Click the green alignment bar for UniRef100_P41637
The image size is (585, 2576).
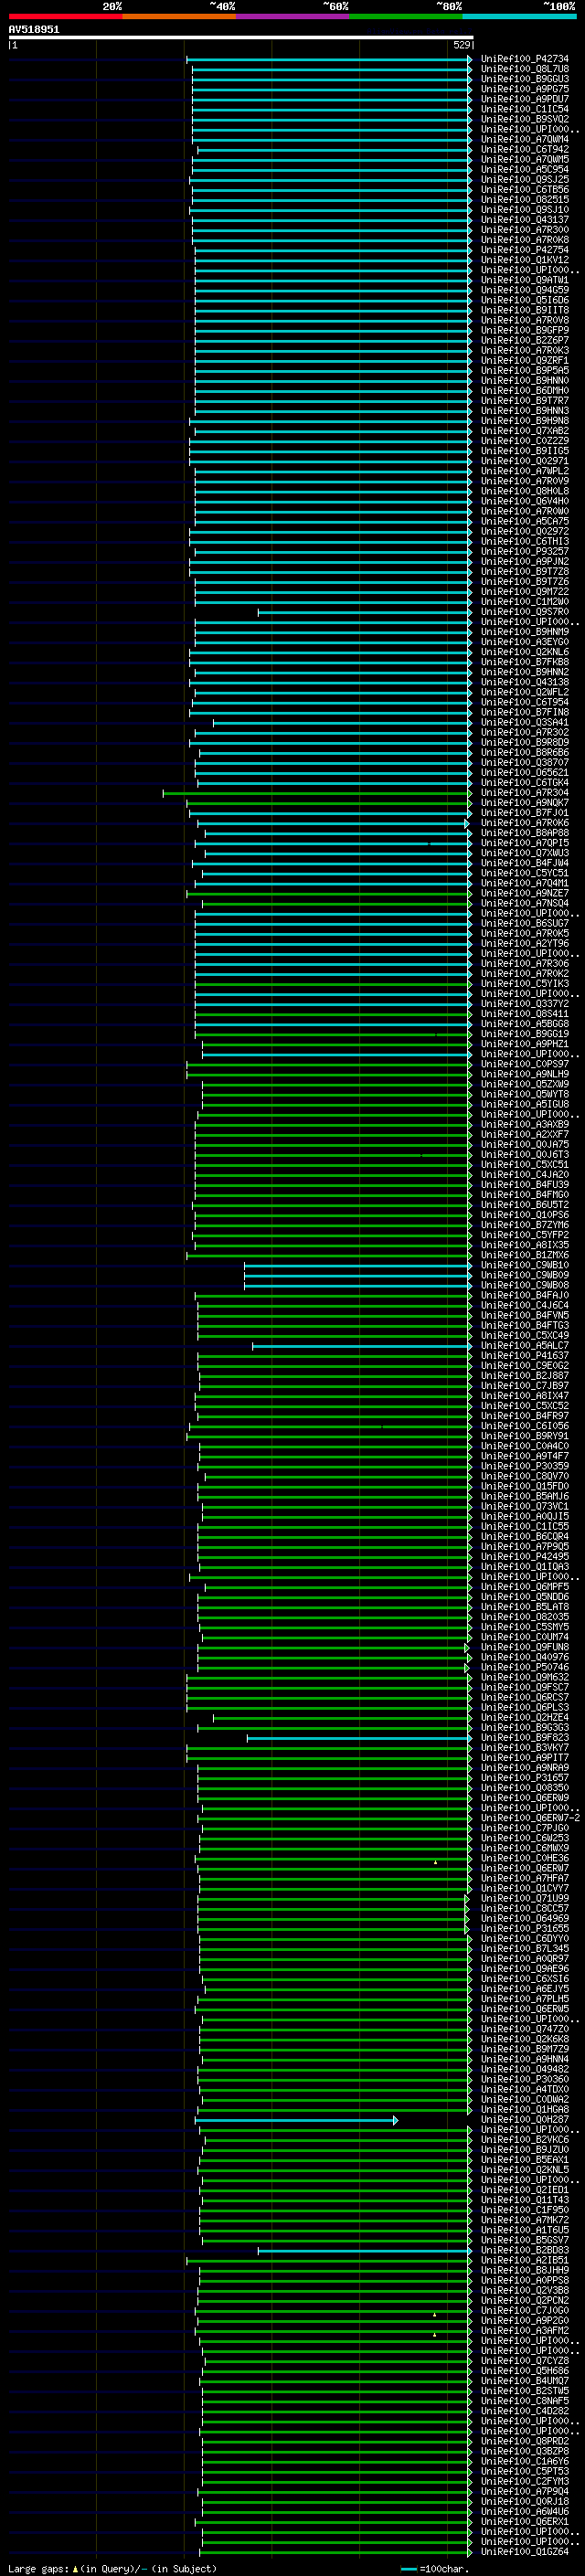(x=335, y=1356)
